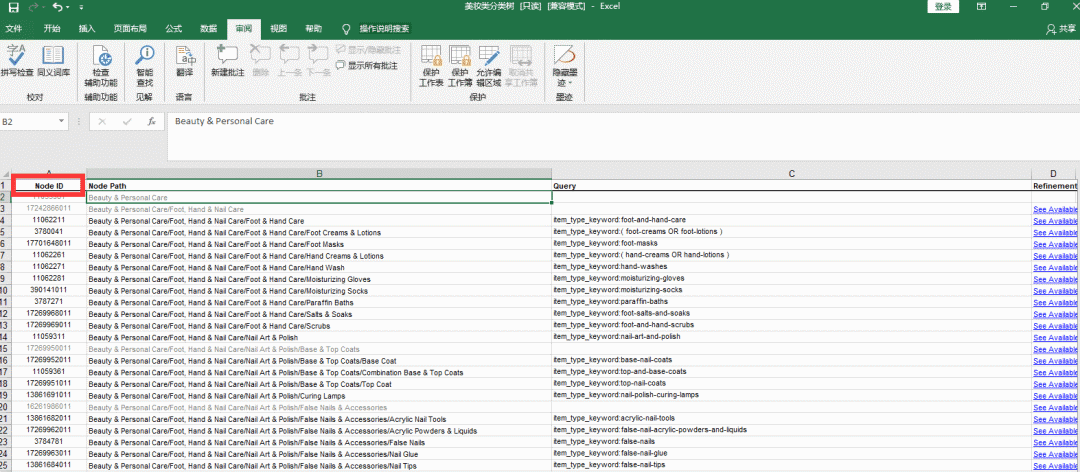Screen dimensions: 1080x472
Task: Click the Node Path cell ending in Hand Wash
Action: [x=319, y=267]
